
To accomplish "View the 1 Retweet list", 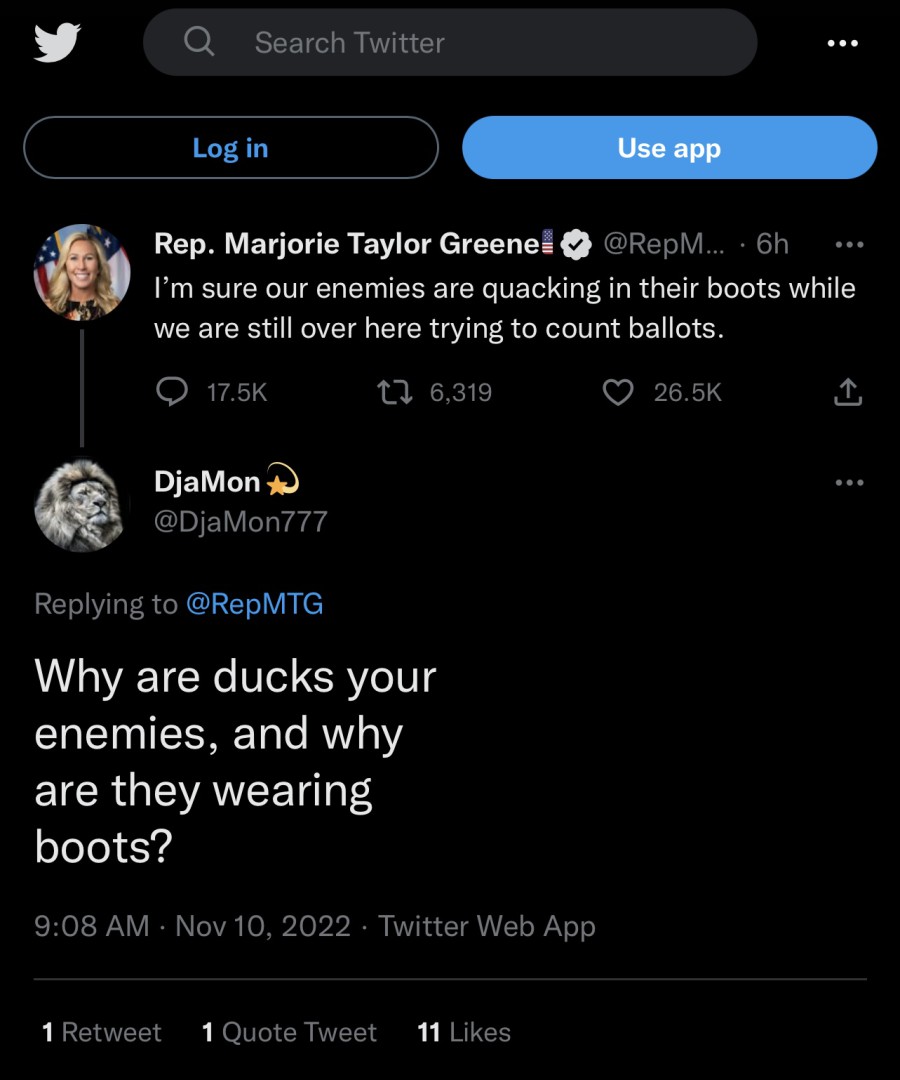I will (101, 1032).
